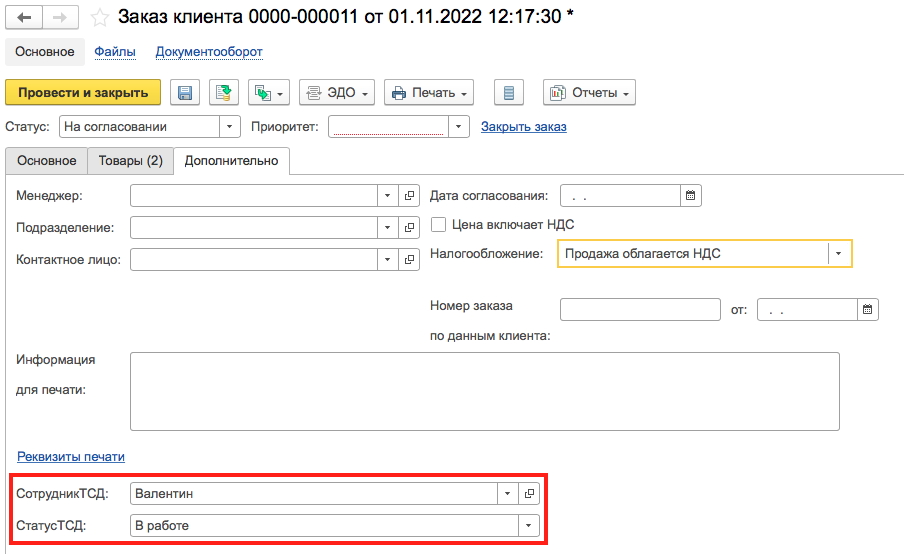The image size is (904, 554).
Task: Click the Приоритет input field
Action: [389, 127]
